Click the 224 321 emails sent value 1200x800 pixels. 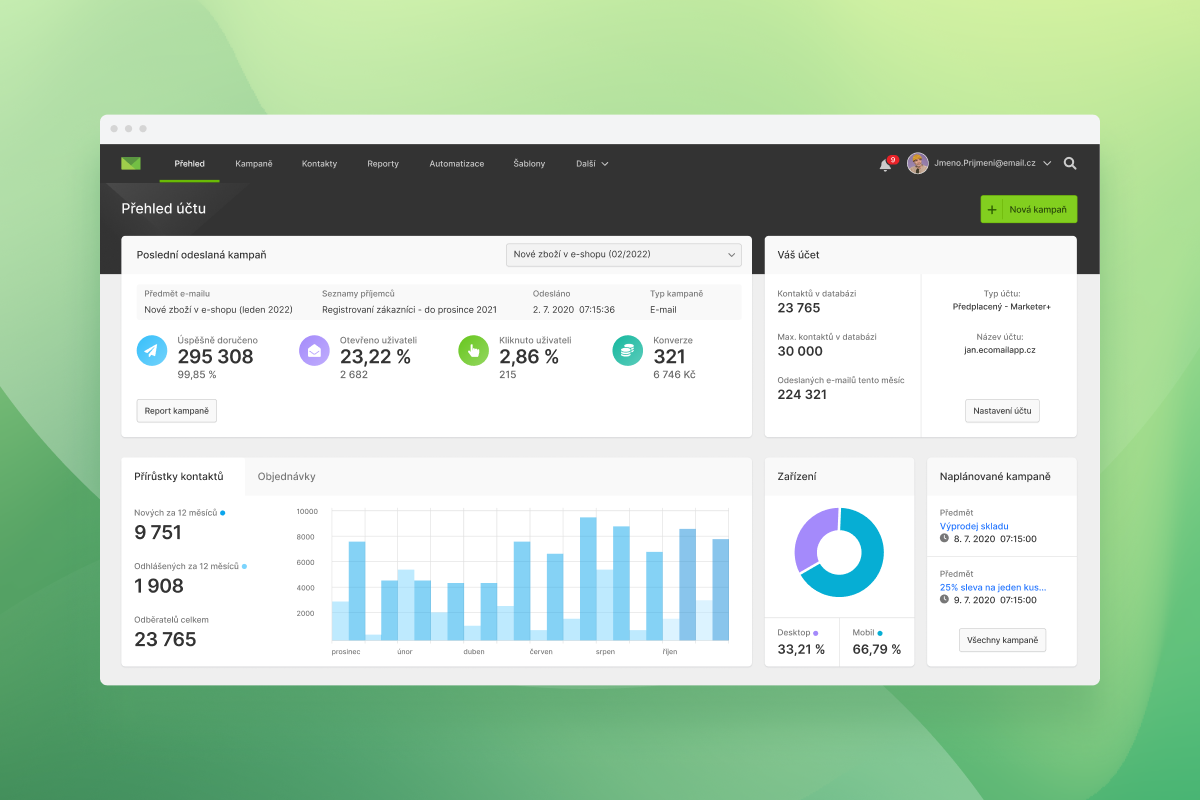click(802, 394)
